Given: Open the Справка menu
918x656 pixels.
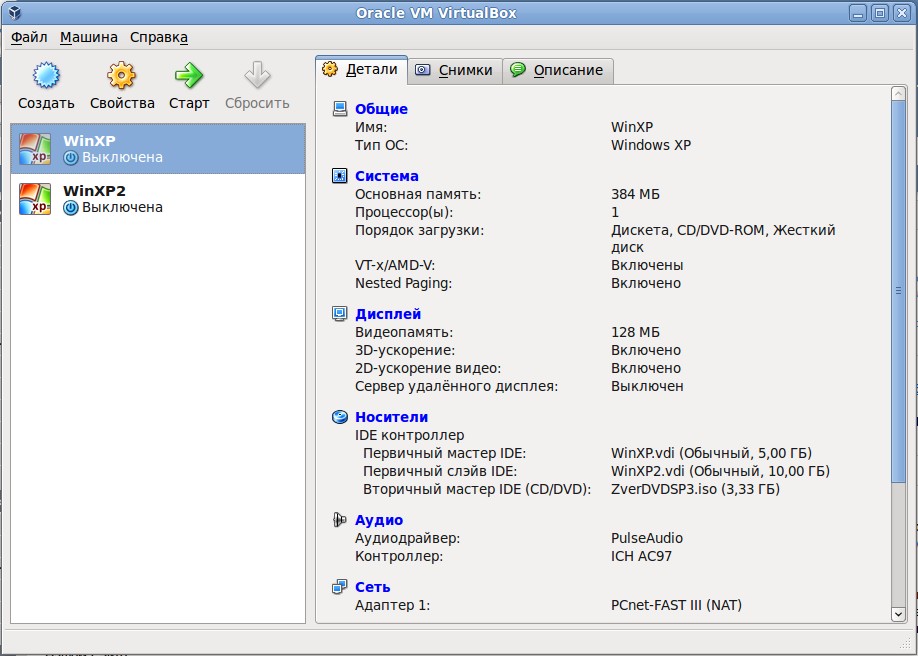Looking at the screenshot, I should (x=159, y=37).
